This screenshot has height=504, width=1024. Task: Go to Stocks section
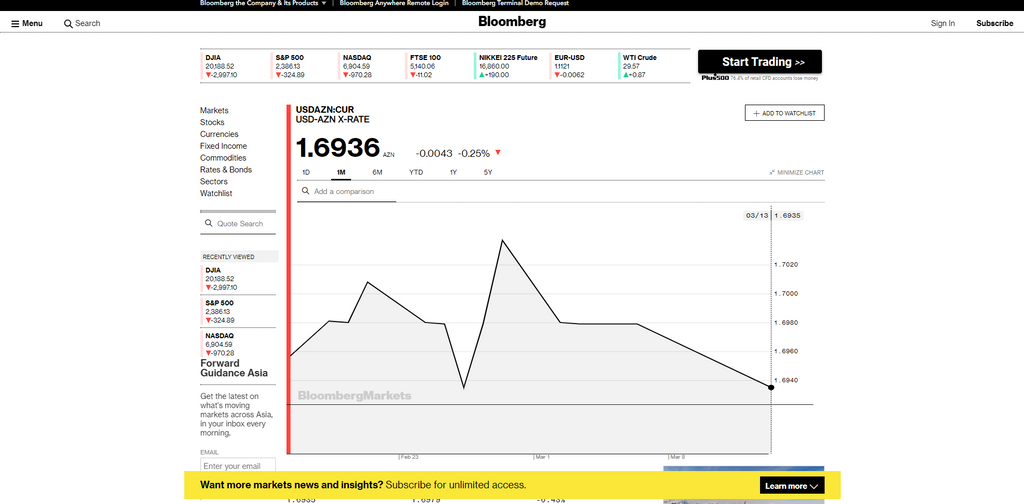coord(212,122)
